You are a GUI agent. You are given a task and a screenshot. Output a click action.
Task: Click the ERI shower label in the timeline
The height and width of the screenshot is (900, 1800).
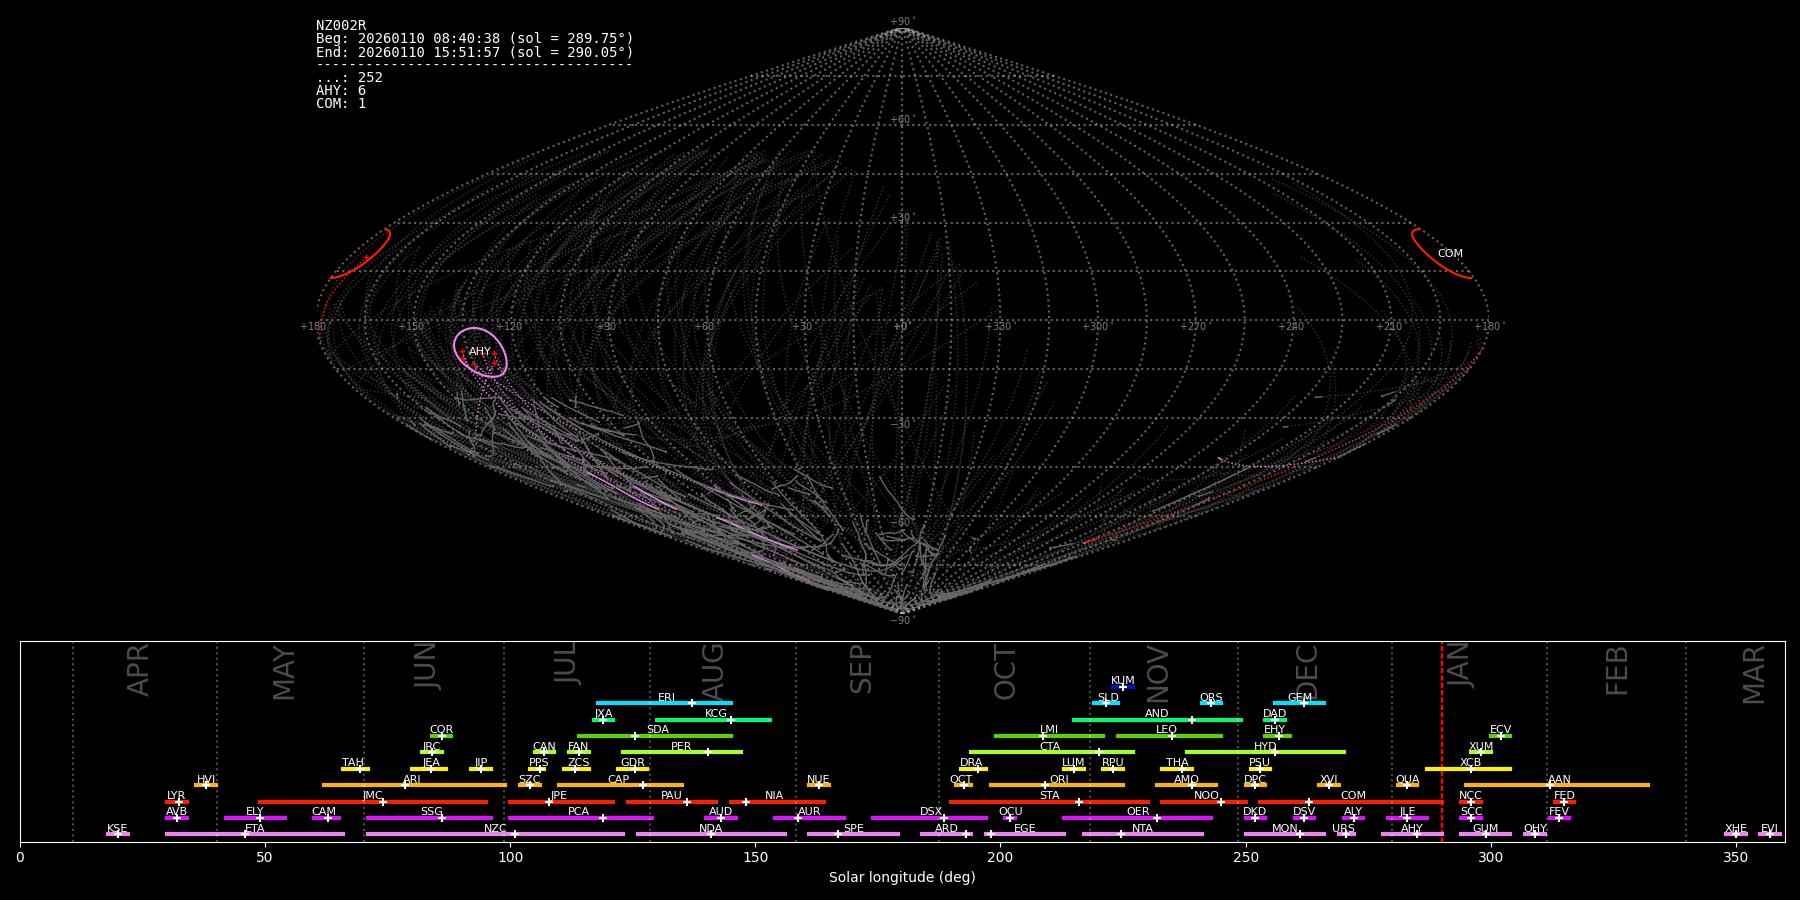click(x=667, y=698)
